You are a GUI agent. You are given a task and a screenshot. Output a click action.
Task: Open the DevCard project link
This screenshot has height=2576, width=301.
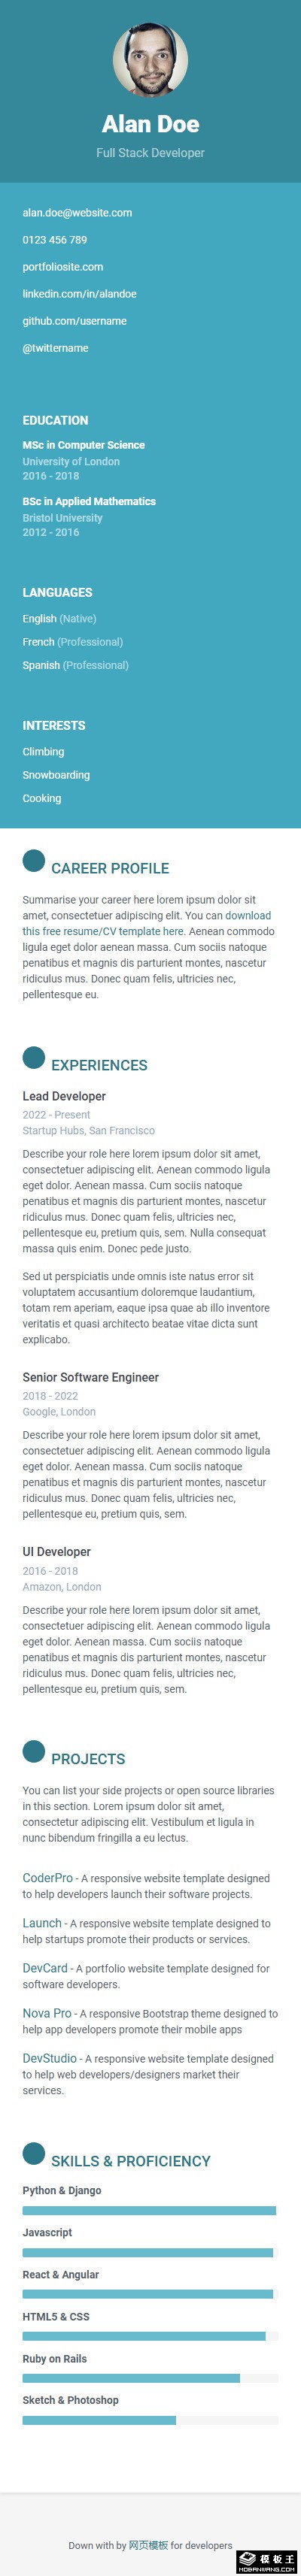tap(45, 1968)
